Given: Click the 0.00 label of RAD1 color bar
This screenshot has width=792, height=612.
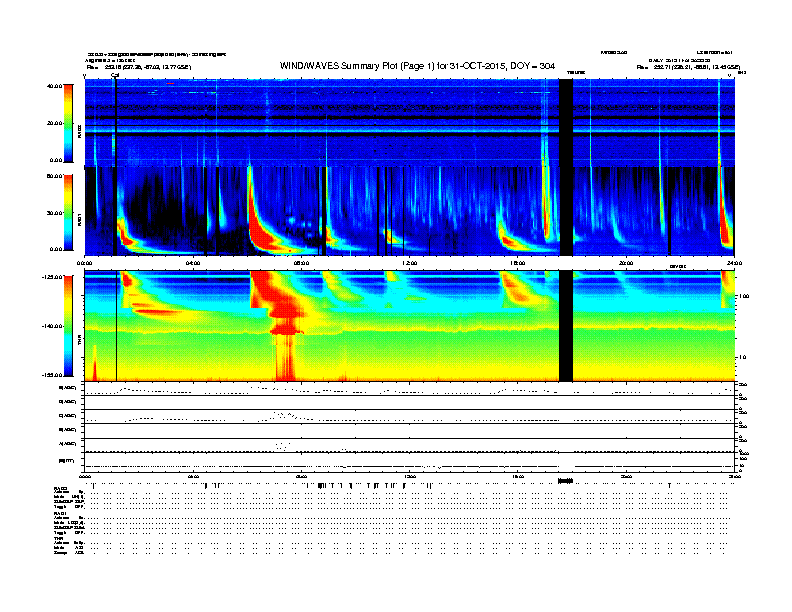Looking at the screenshot, I should click(x=56, y=249).
